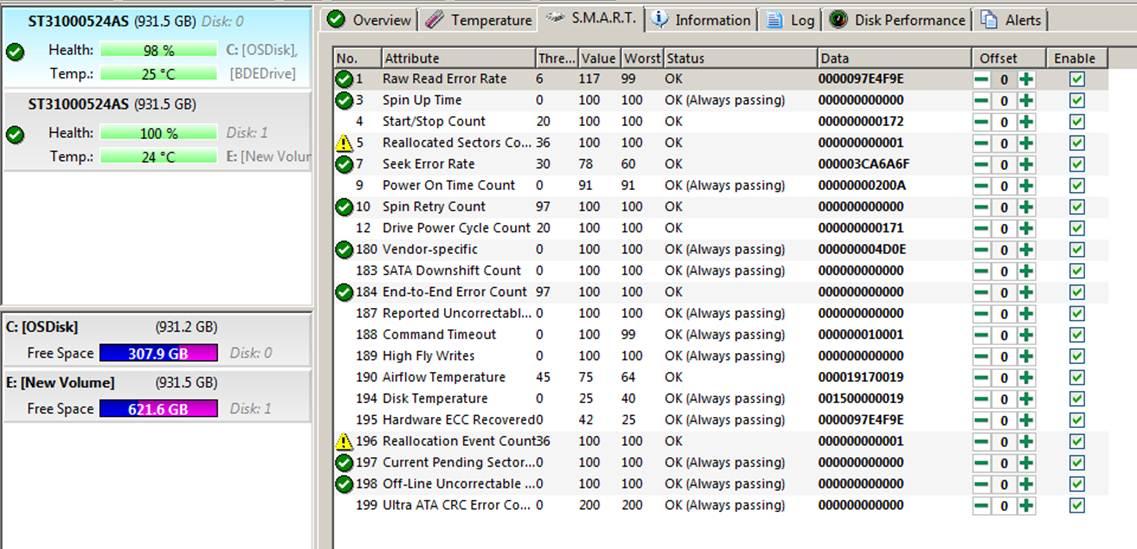The image size is (1137, 549).
Task: Click the yellow warning icon for Reallocated Sectors Count
Action: click(344, 143)
